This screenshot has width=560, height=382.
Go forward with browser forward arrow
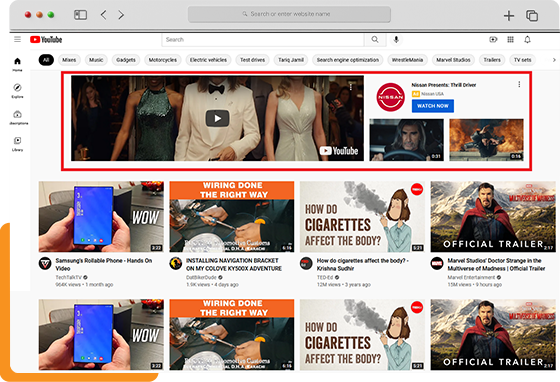pyautogui.click(x=121, y=15)
